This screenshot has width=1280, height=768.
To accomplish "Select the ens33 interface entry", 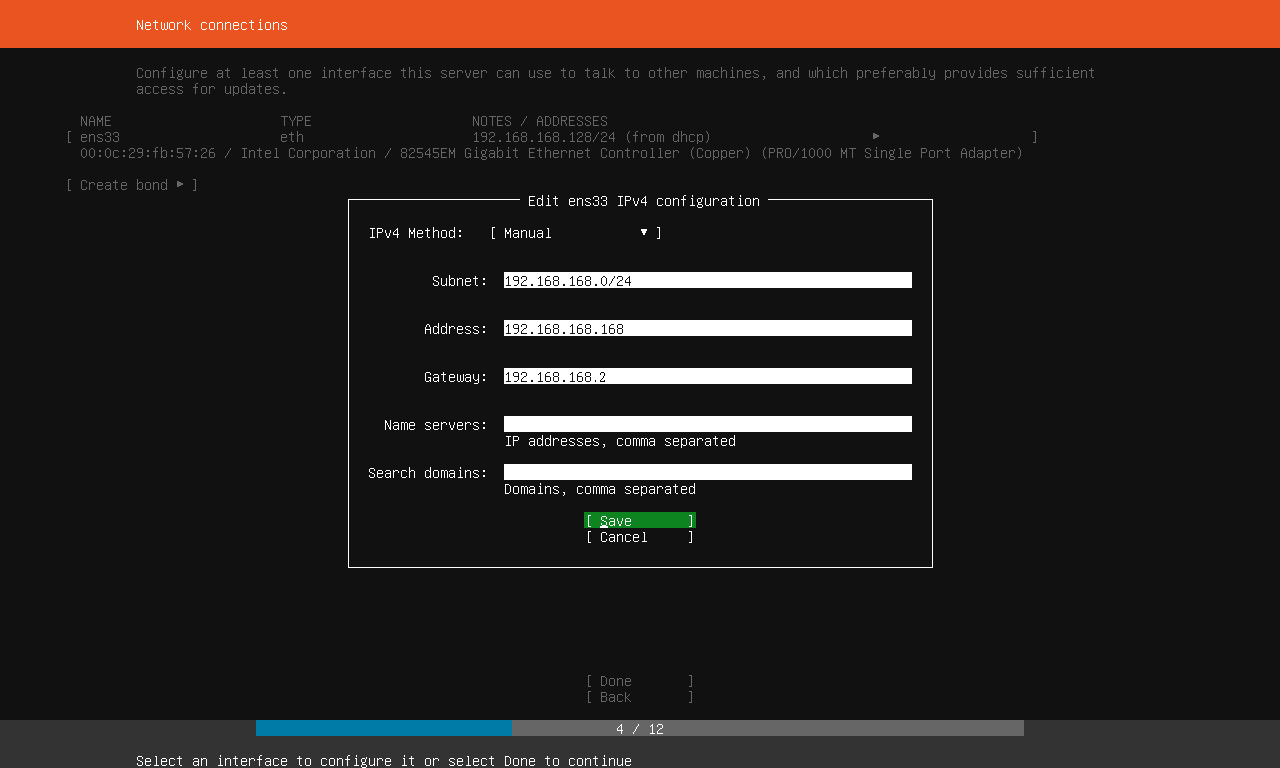I will tap(99, 137).
